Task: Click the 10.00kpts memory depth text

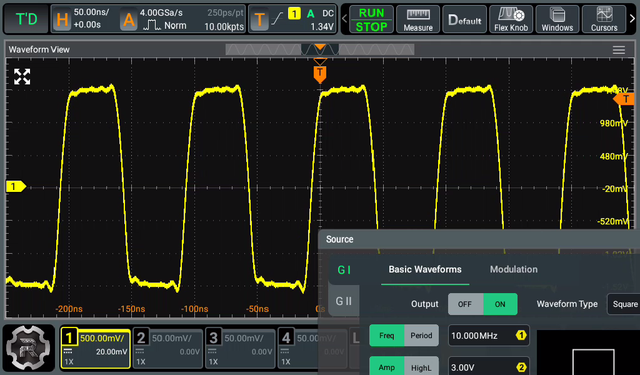Action: [224, 27]
